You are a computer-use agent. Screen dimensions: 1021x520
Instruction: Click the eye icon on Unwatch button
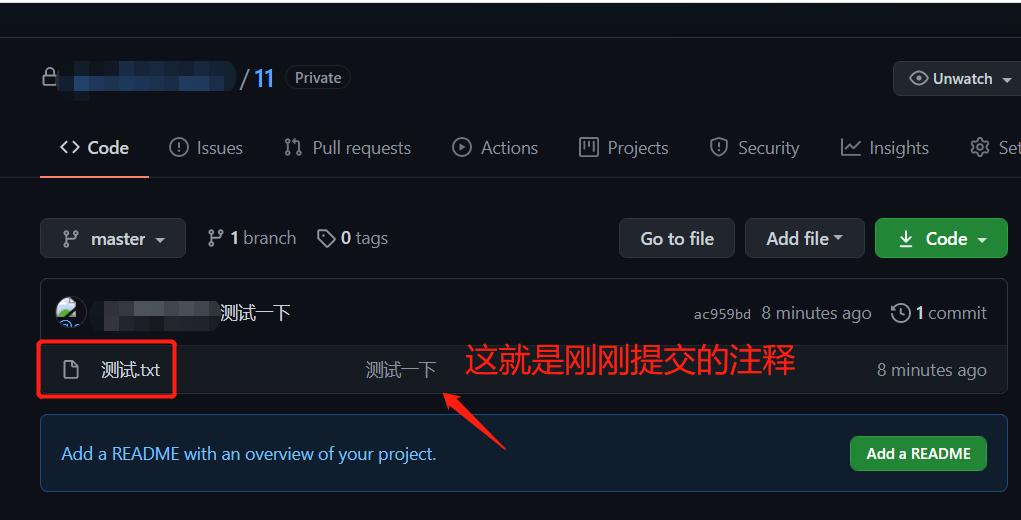(919, 78)
